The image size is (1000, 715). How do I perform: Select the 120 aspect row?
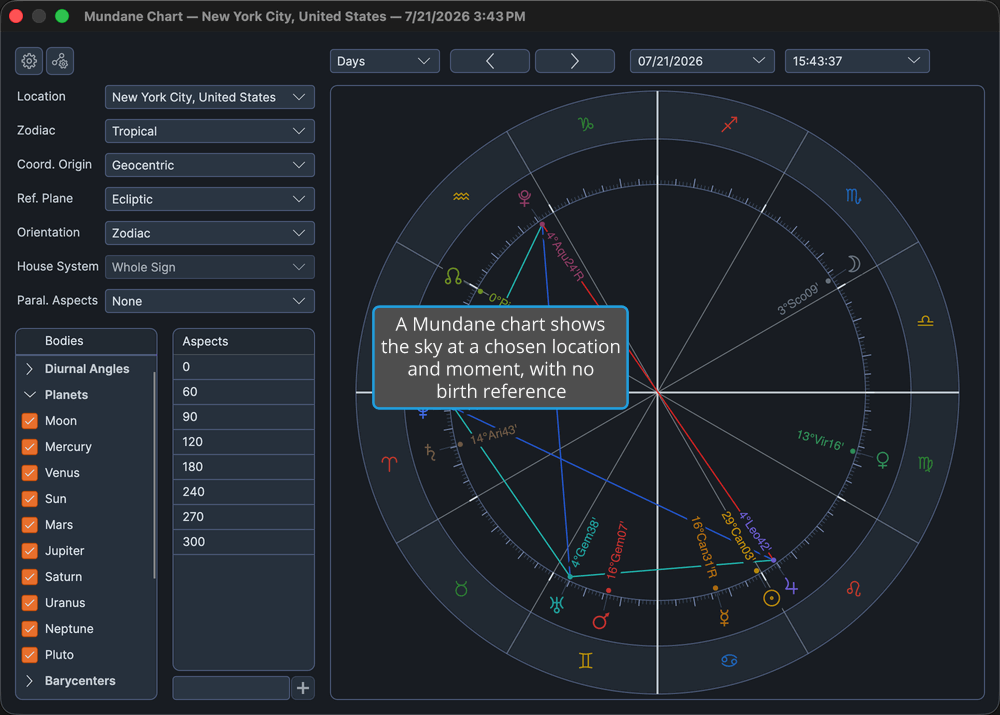pos(244,442)
